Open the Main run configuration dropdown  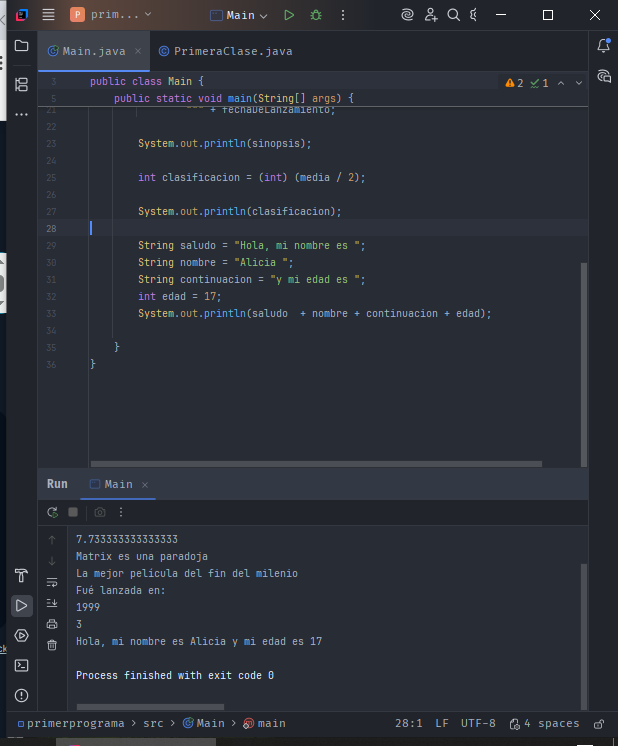tap(239, 15)
